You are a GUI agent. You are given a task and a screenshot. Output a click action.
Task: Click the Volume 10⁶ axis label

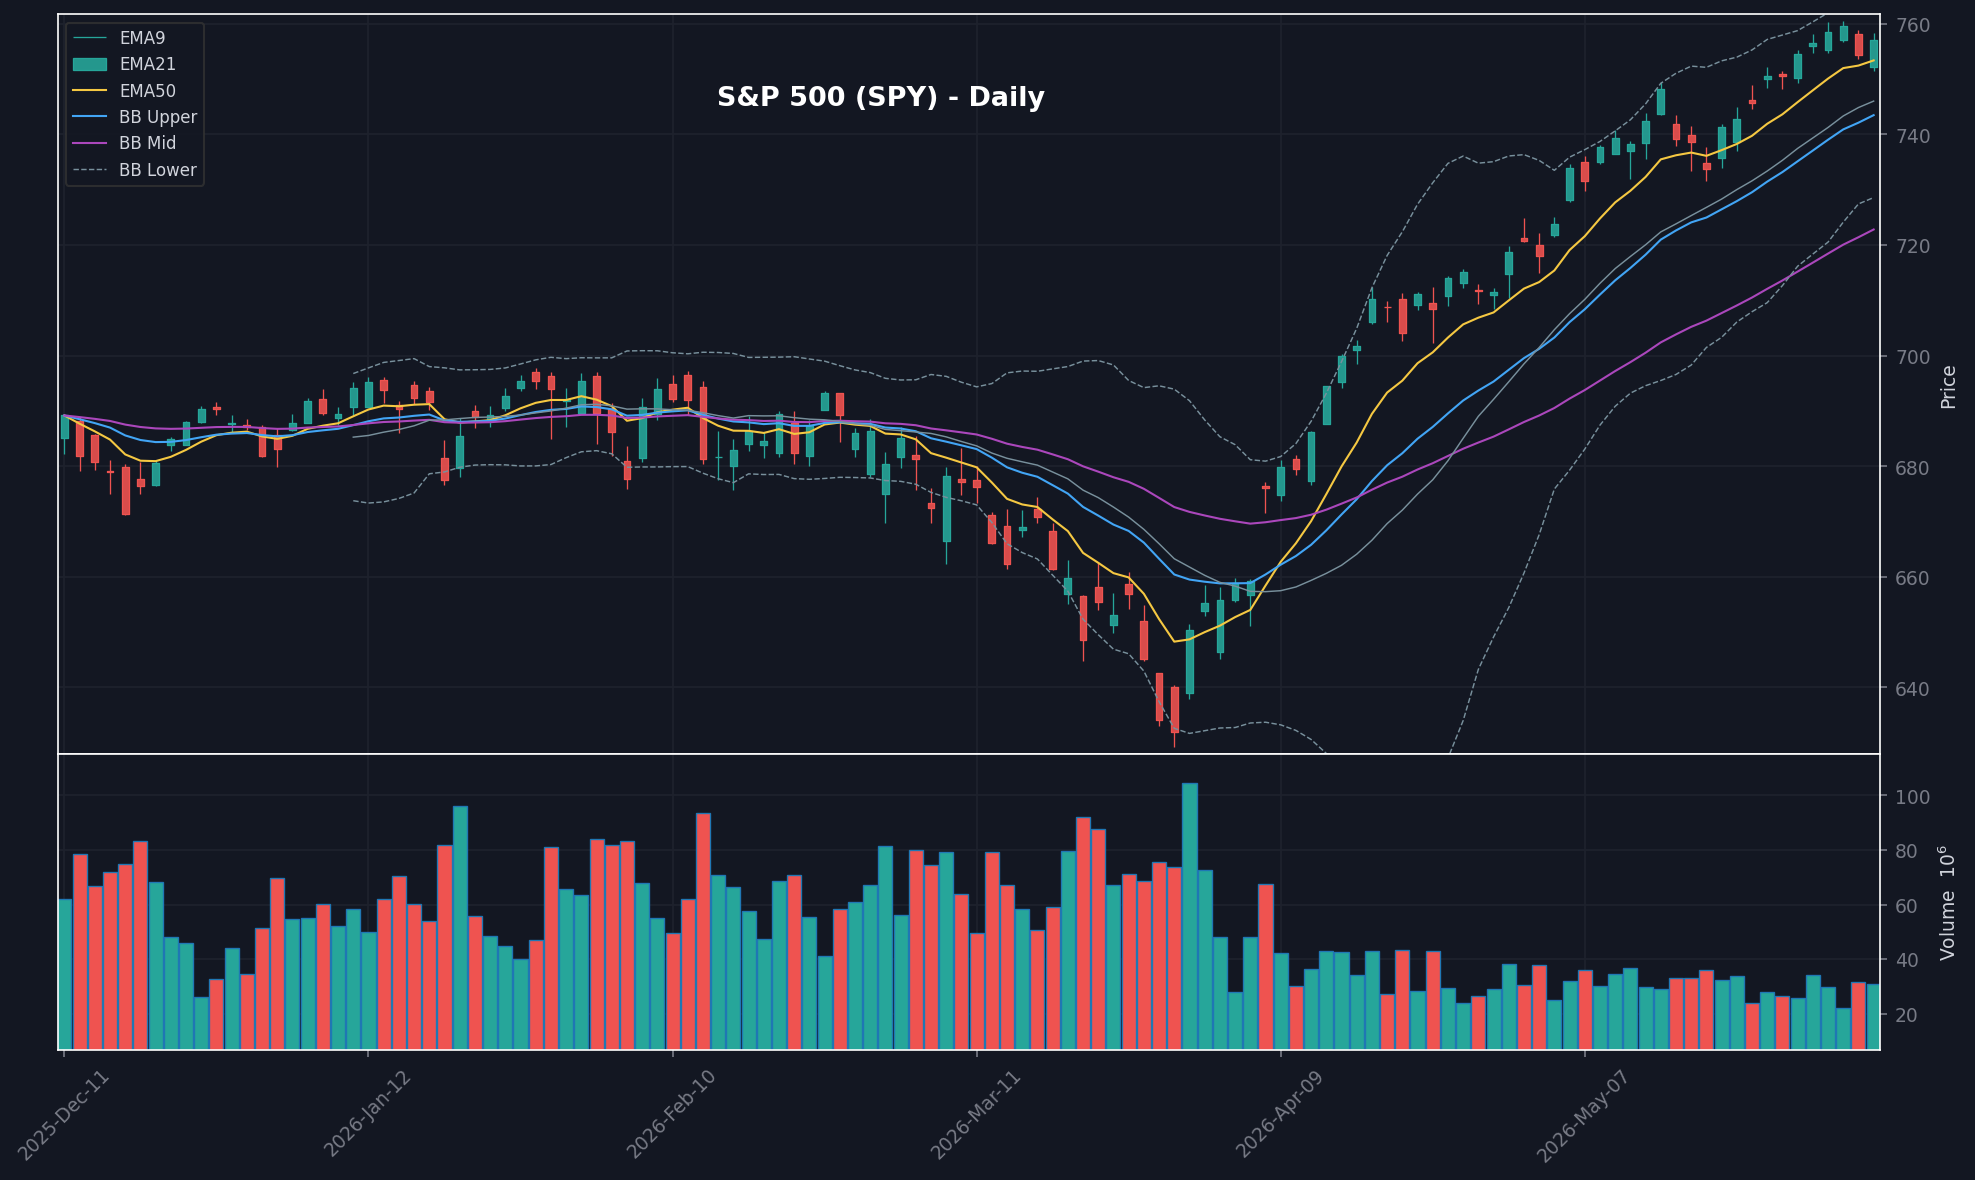(1947, 903)
